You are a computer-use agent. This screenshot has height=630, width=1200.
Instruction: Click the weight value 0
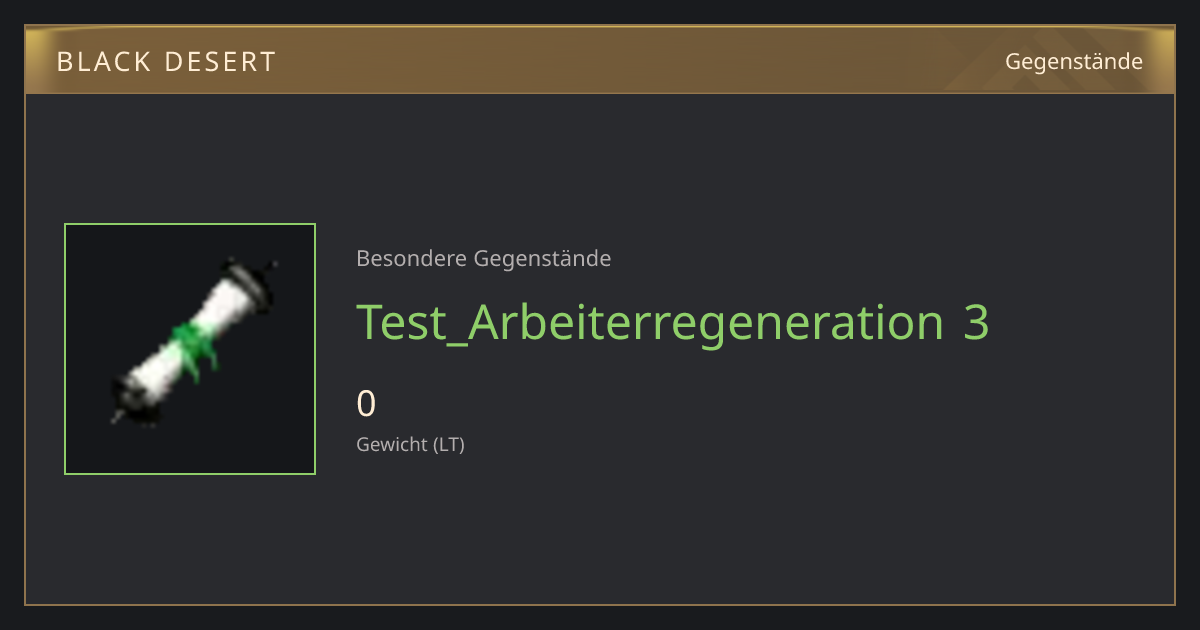coord(366,404)
